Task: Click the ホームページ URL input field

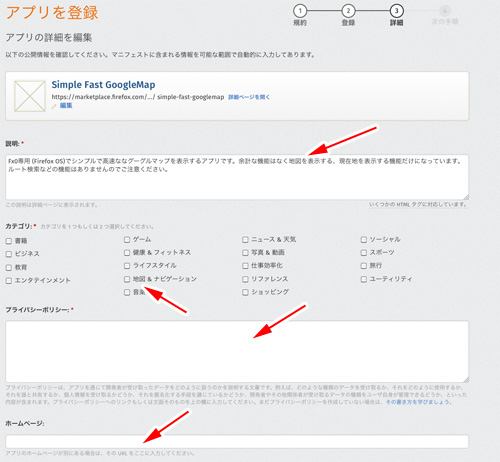Action: [237, 441]
